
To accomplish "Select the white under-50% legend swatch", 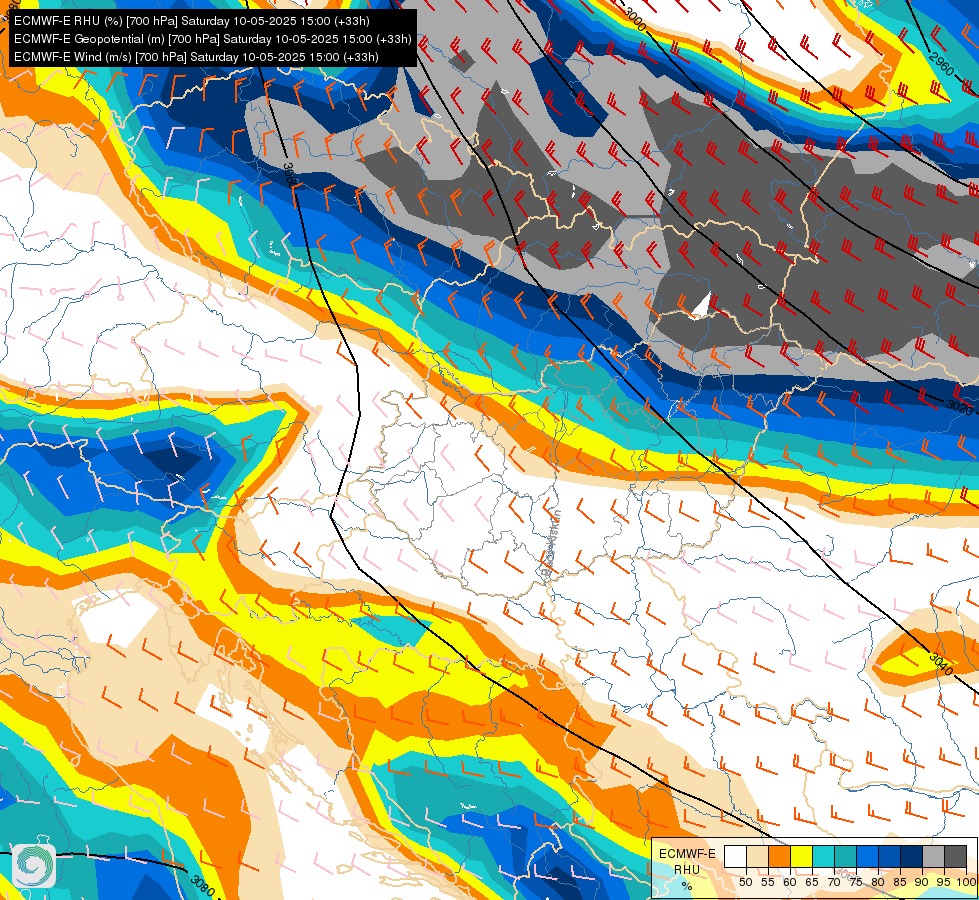I will click(735, 856).
